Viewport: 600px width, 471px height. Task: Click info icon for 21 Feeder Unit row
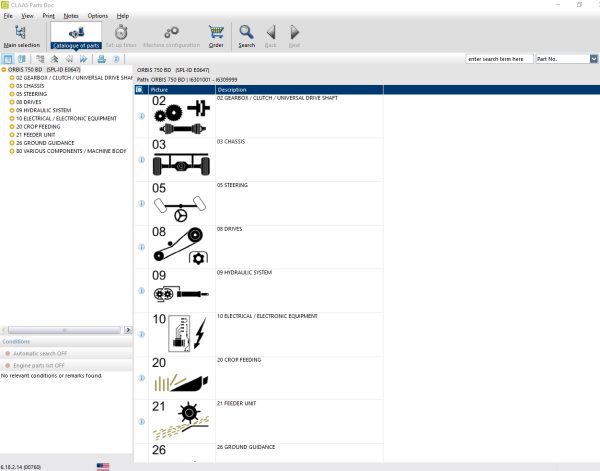[x=142, y=421]
